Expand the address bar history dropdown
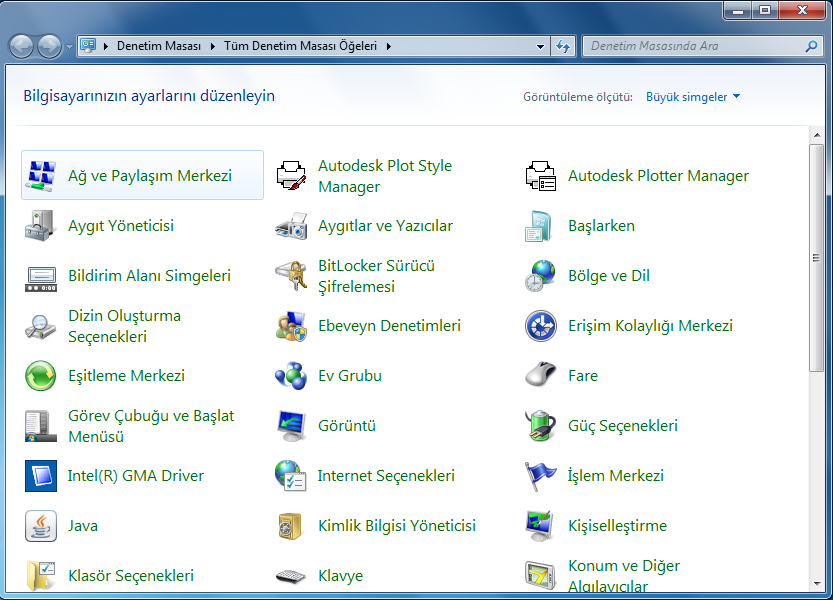833x600 pixels. tap(541, 45)
